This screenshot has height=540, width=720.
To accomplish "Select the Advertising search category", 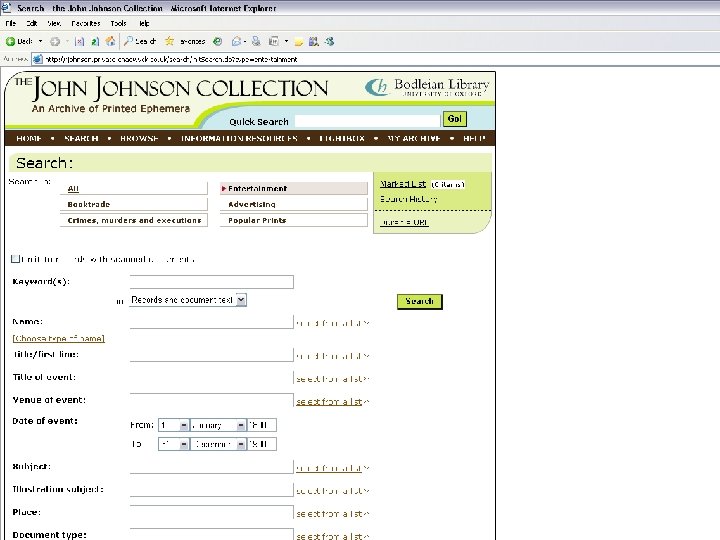I will click(294, 204).
